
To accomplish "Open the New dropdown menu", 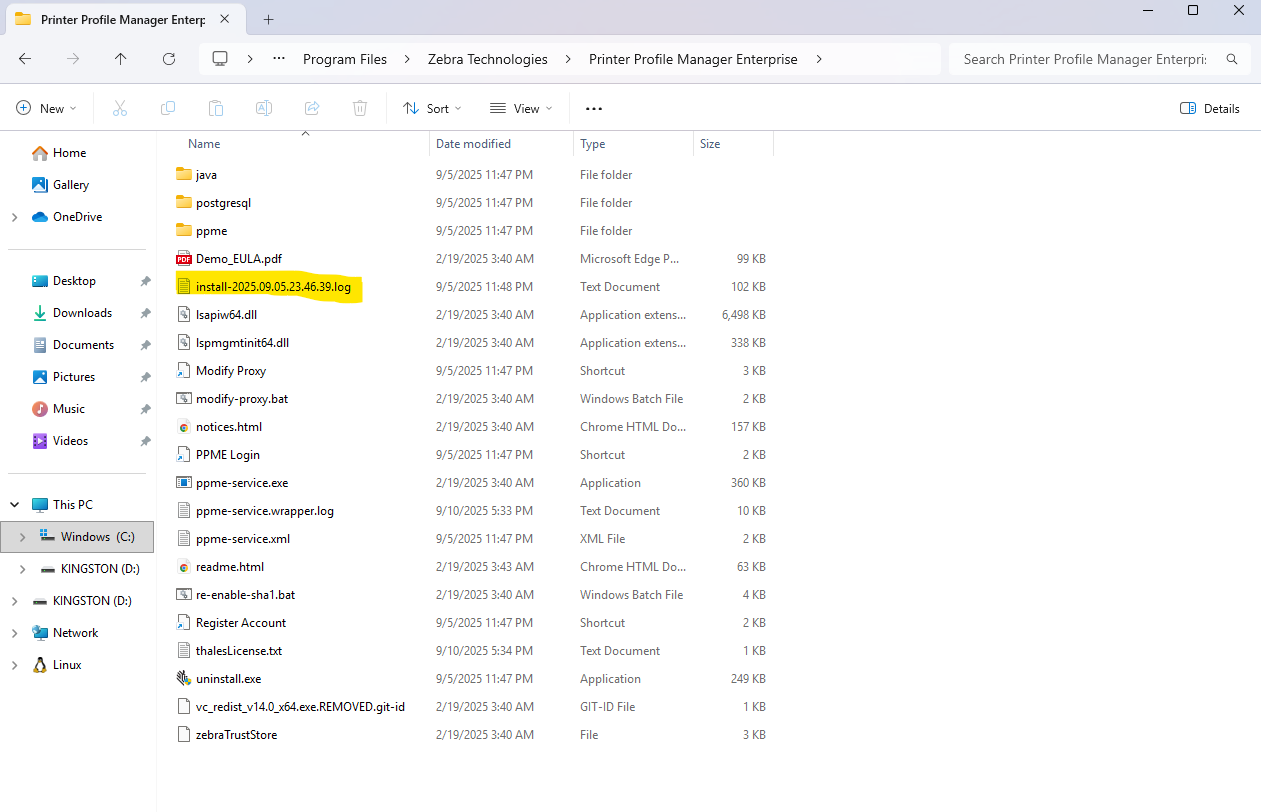I will pyautogui.click(x=47, y=108).
